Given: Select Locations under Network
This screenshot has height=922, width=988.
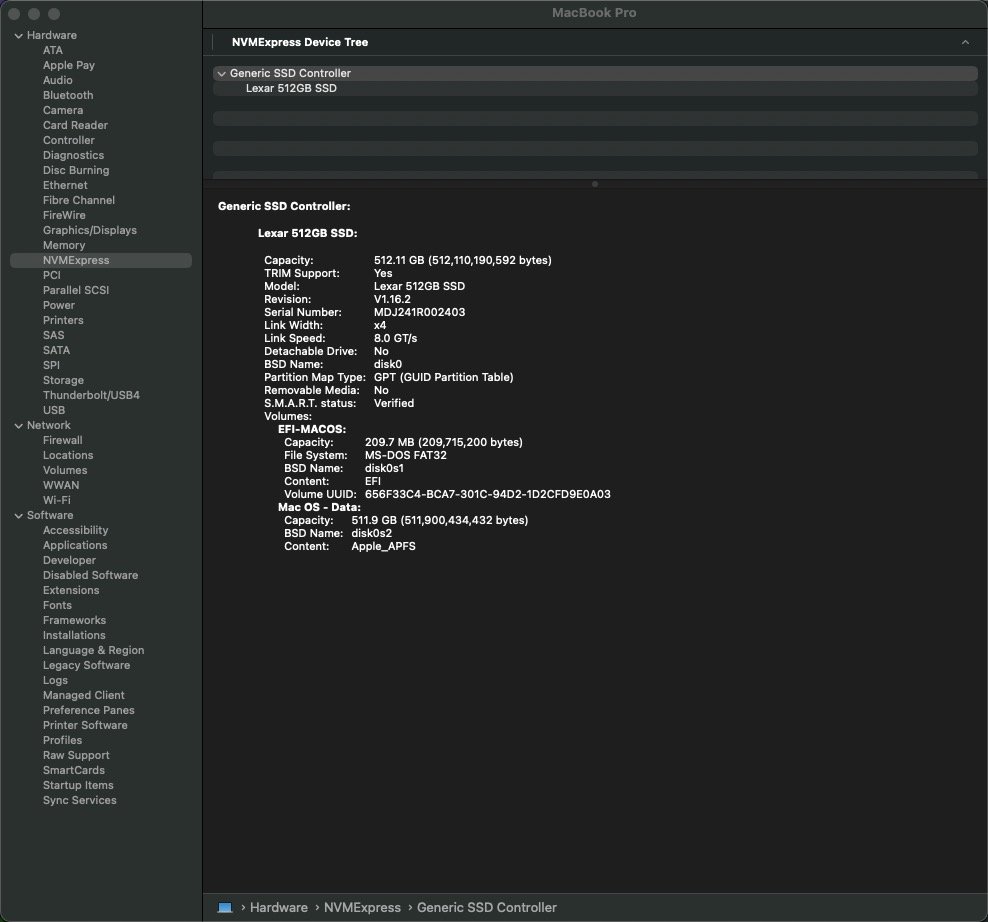Looking at the screenshot, I should click(x=68, y=456).
